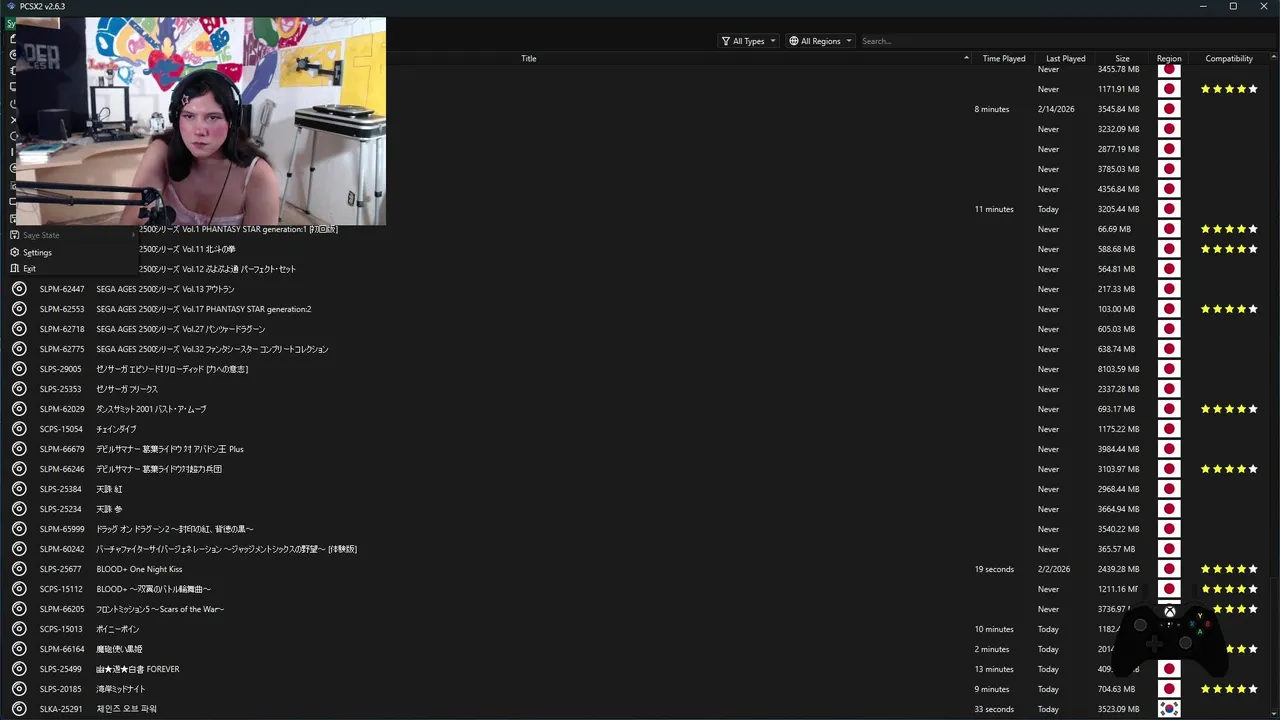The image size is (1280, 720).
Task: Click the disc icon for SLPM-65999
Action: tap(19, 529)
